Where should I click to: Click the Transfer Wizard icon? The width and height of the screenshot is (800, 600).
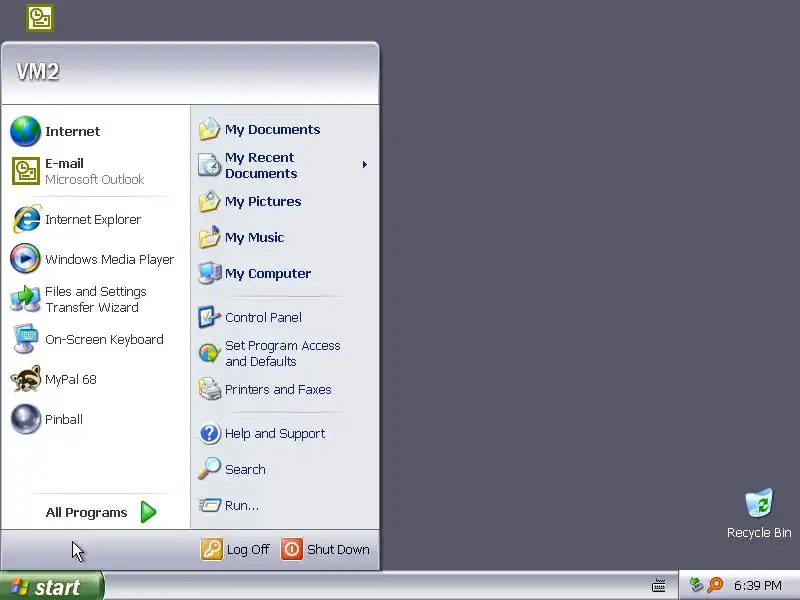(x=26, y=299)
